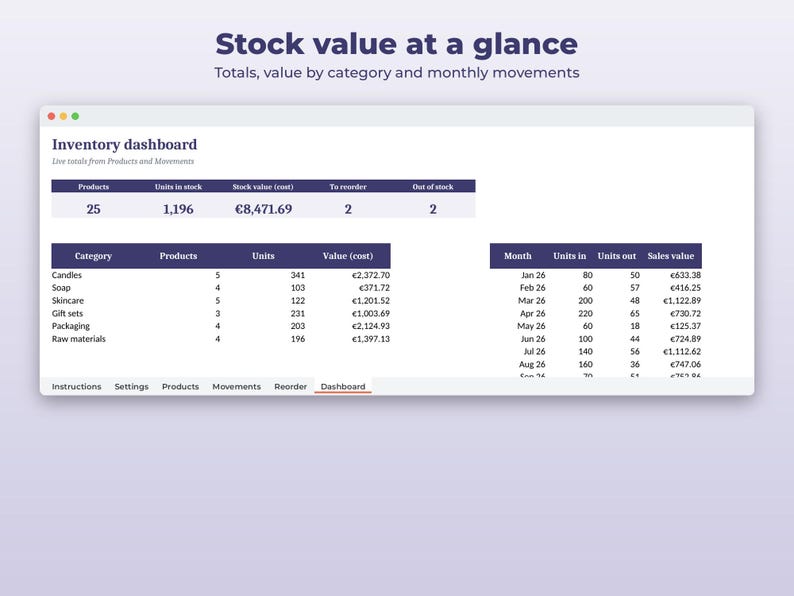
Task: Select the Apr 26 month cell
Action: click(x=533, y=313)
